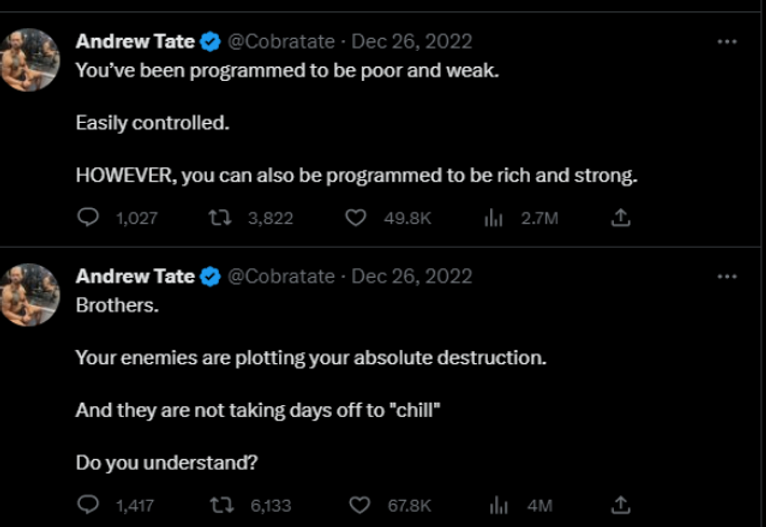
Task: Click verified badge on first tweet
Action: click(x=211, y=42)
